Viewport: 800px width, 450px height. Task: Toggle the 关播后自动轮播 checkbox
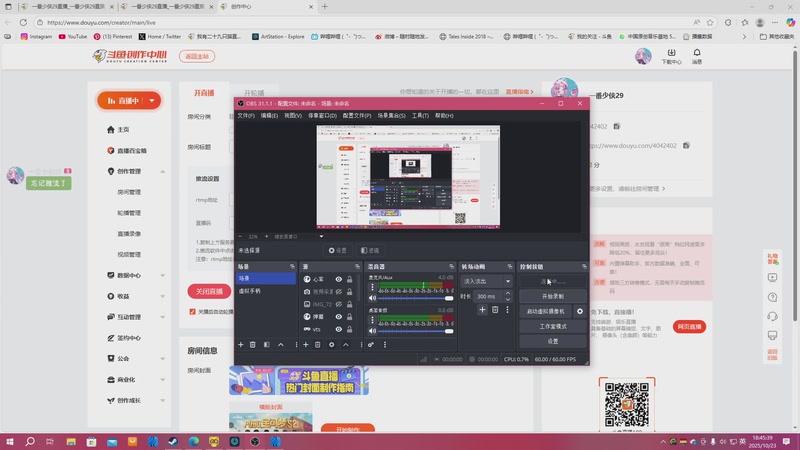tap(192, 312)
